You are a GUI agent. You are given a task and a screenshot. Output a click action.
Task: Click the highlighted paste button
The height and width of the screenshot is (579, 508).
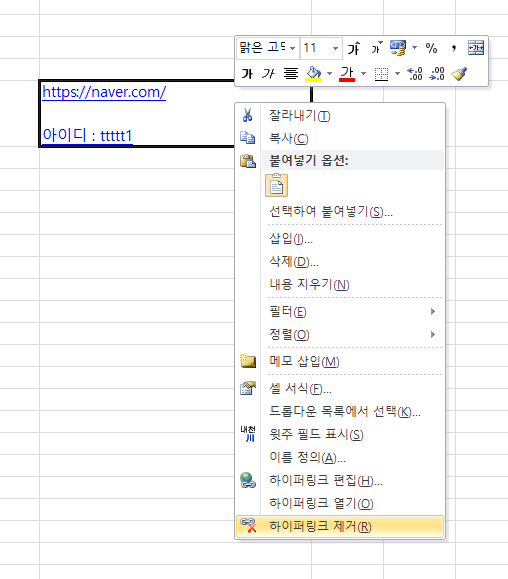click(277, 185)
